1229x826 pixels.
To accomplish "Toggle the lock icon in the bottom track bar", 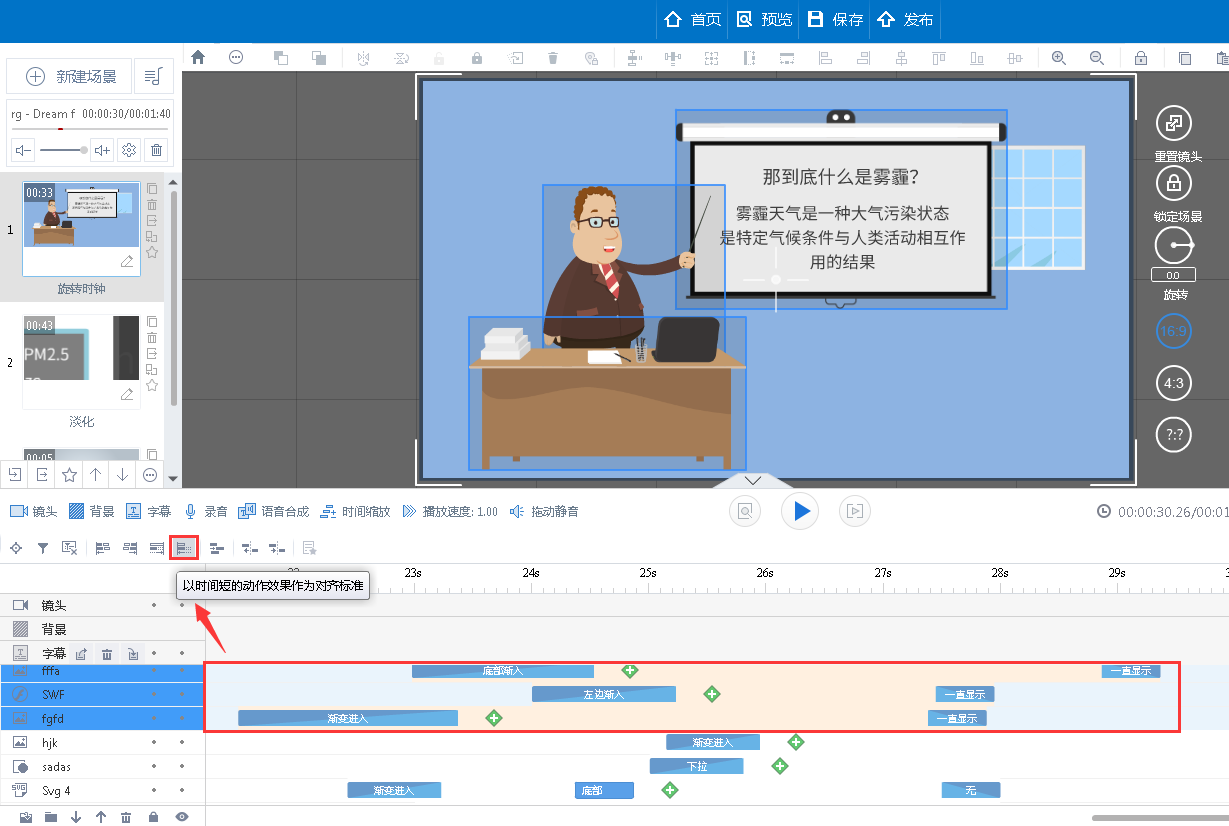I will point(152,817).
